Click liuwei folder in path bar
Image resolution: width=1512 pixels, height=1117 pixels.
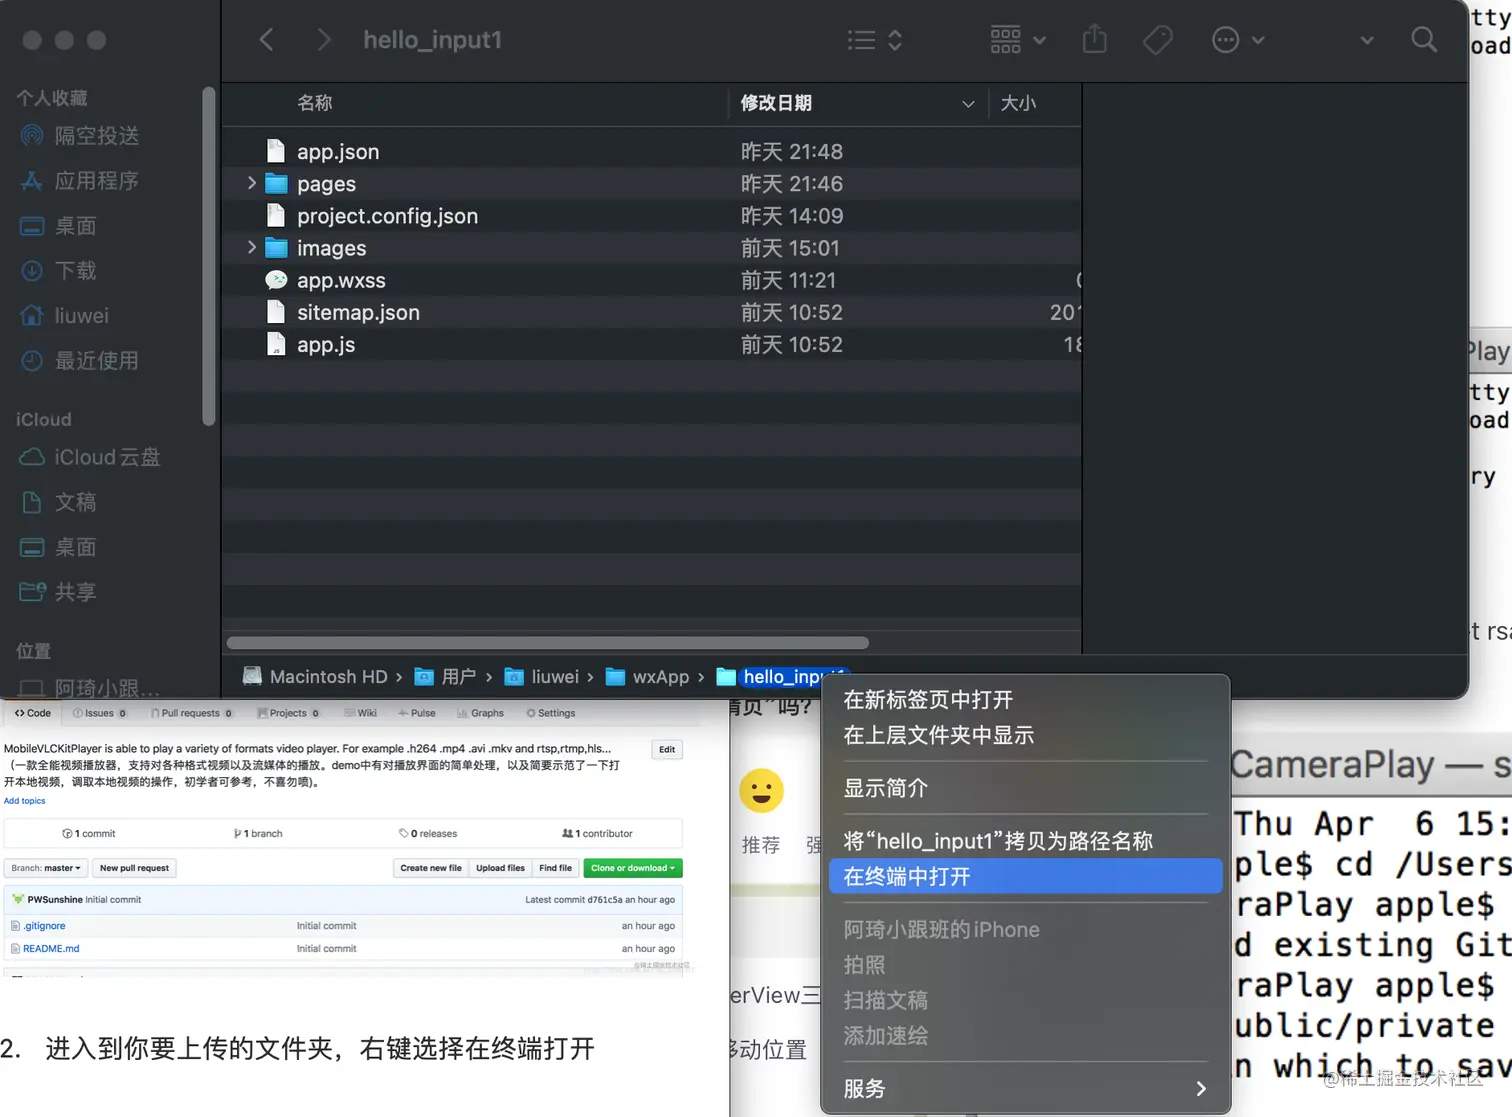541,677
